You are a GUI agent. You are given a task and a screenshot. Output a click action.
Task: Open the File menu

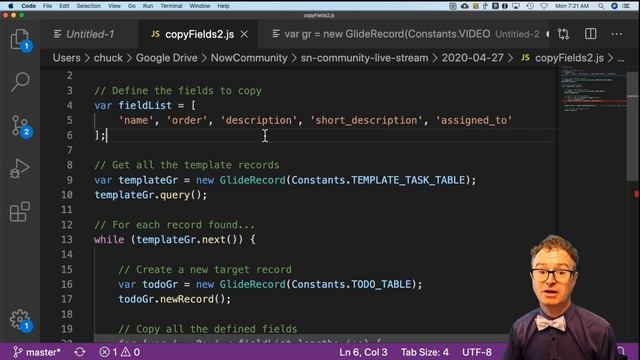tap(47, 6)
